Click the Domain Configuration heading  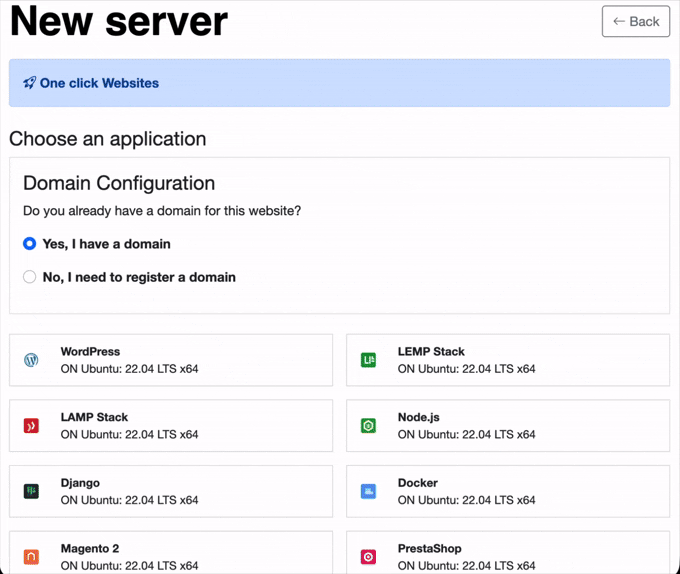point(119,183)
